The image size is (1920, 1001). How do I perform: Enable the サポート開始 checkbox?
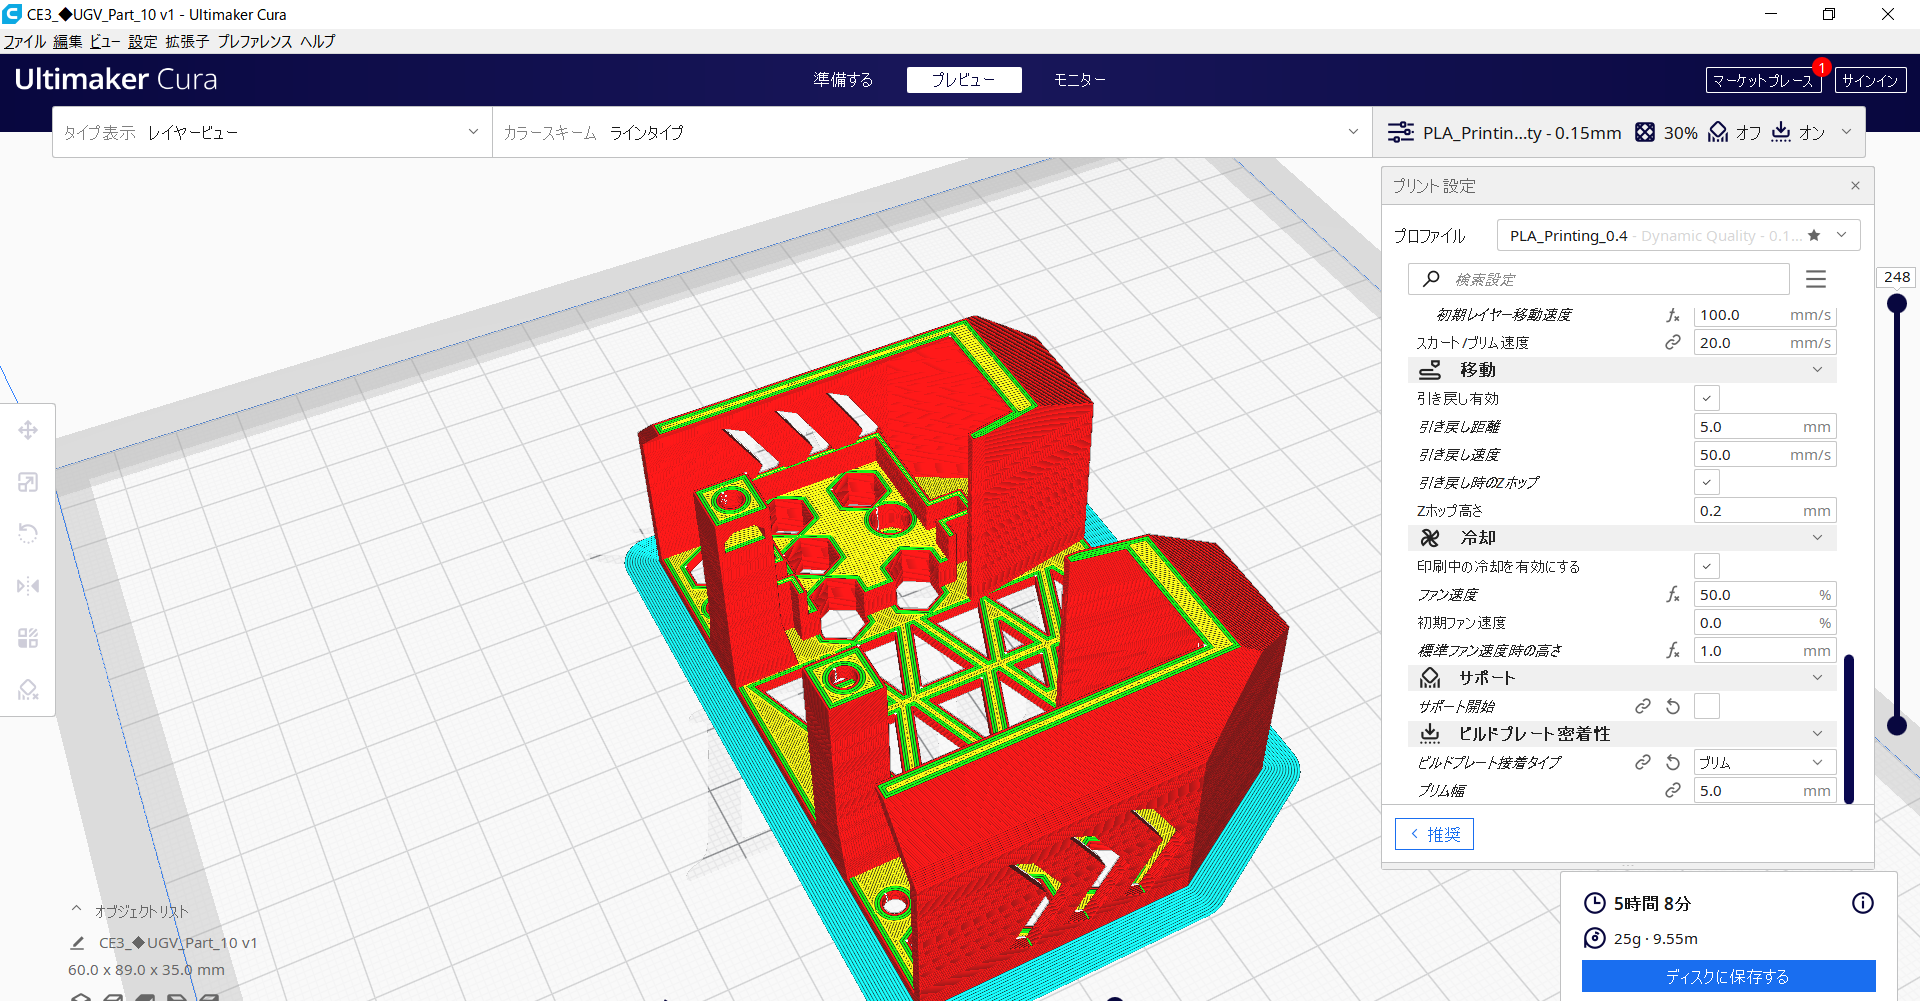[x=1707, y=706]
